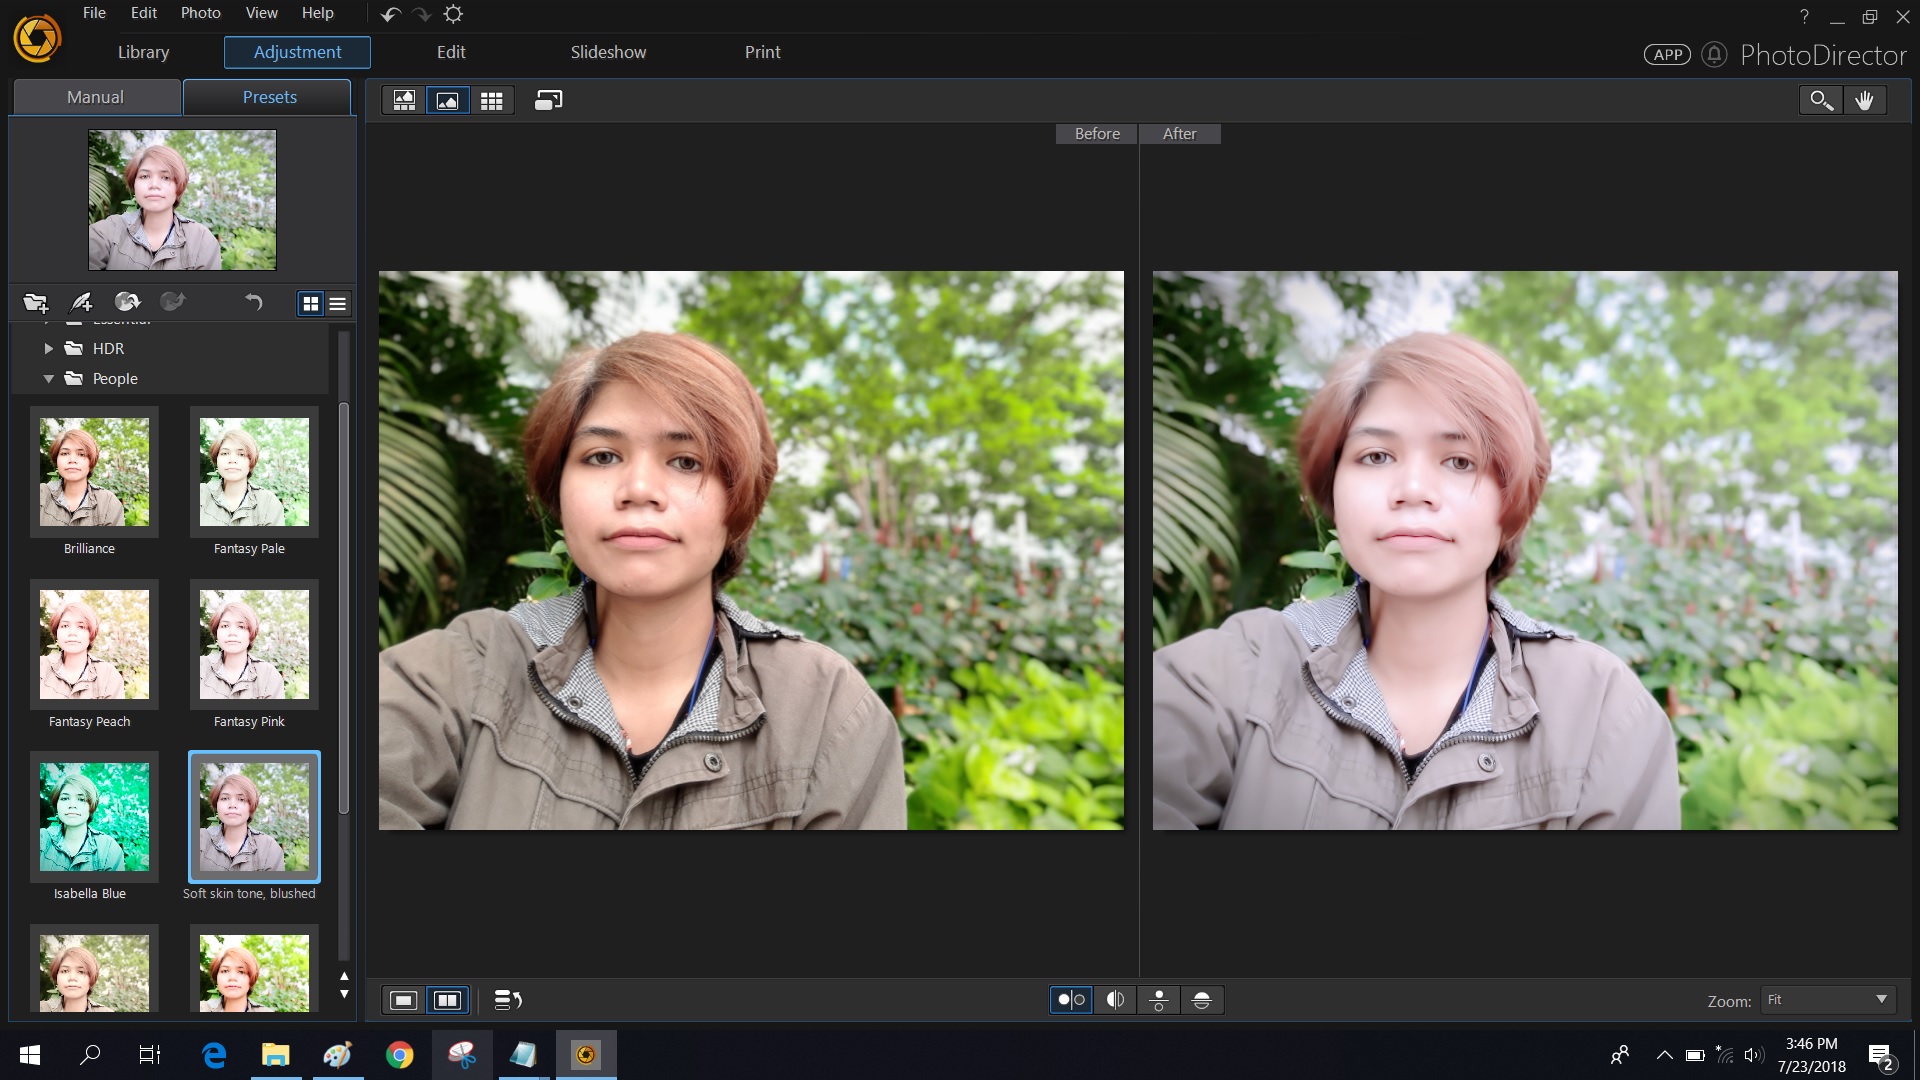This screenshot has height=1080, width=1920.
Task: Apply the Fantasy Peach preset
Action: pyautogui.click(x=94, y=644)
